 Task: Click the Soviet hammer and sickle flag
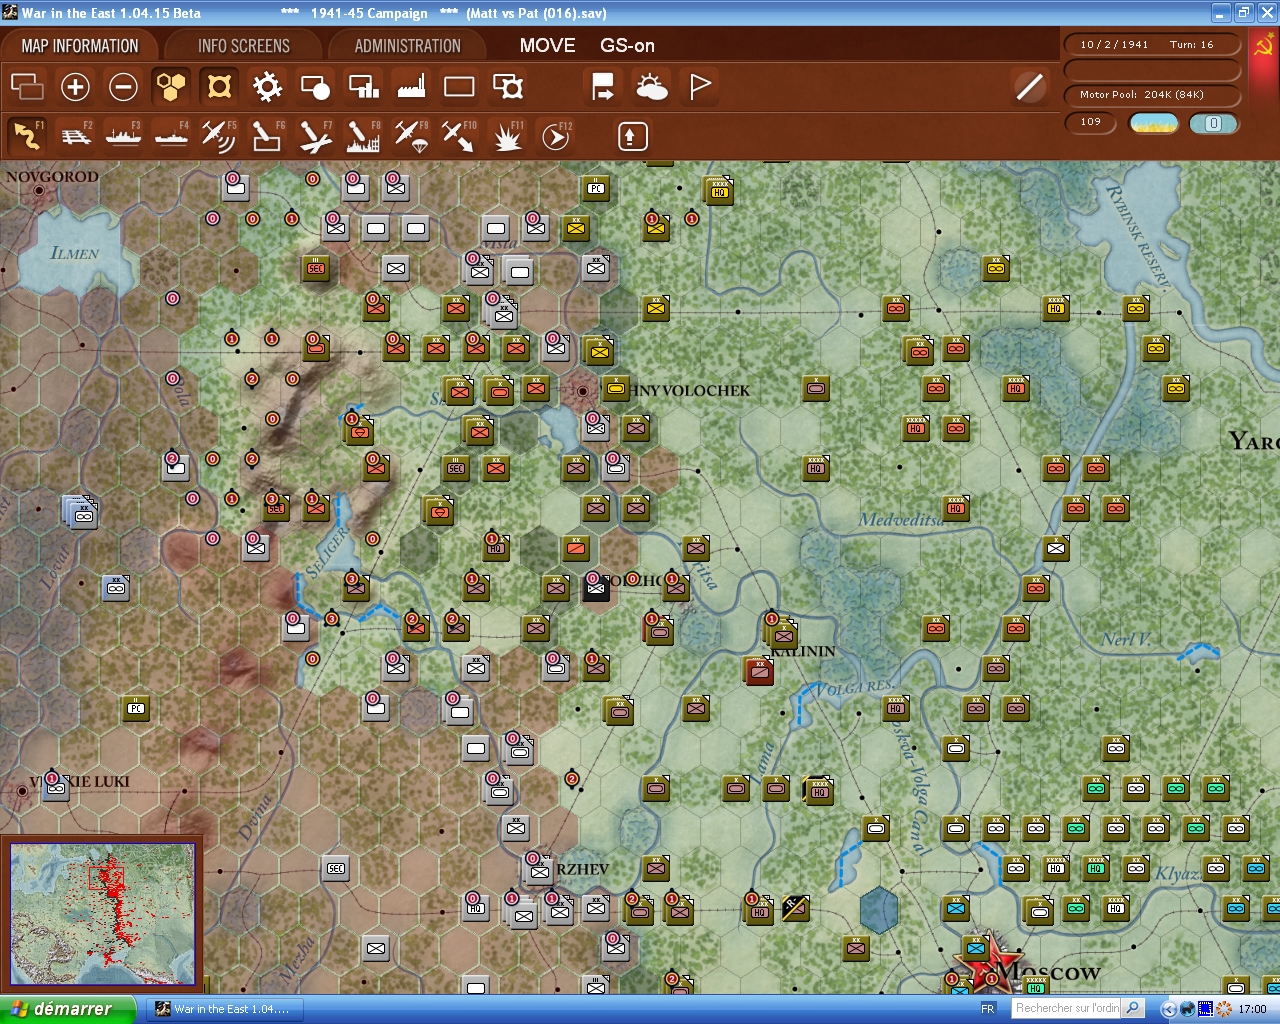1263,46
